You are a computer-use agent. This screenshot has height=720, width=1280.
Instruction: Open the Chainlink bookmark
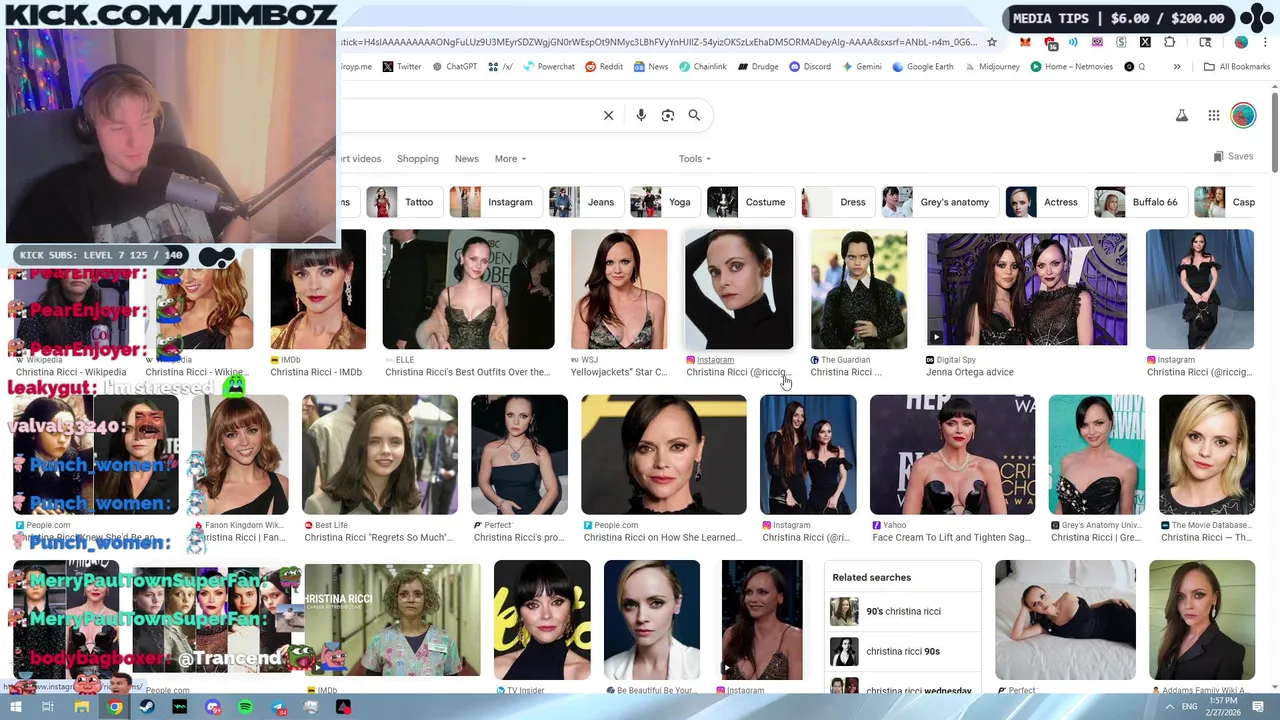(703, 67)
